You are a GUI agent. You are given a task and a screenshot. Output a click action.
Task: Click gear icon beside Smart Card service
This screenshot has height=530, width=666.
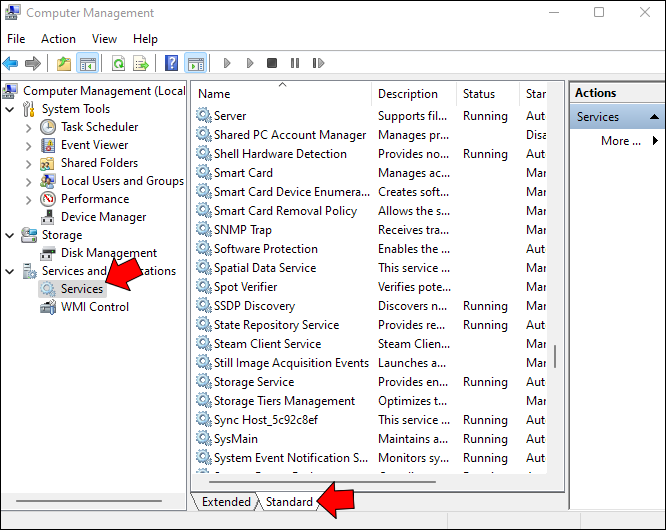click(204, 172)
